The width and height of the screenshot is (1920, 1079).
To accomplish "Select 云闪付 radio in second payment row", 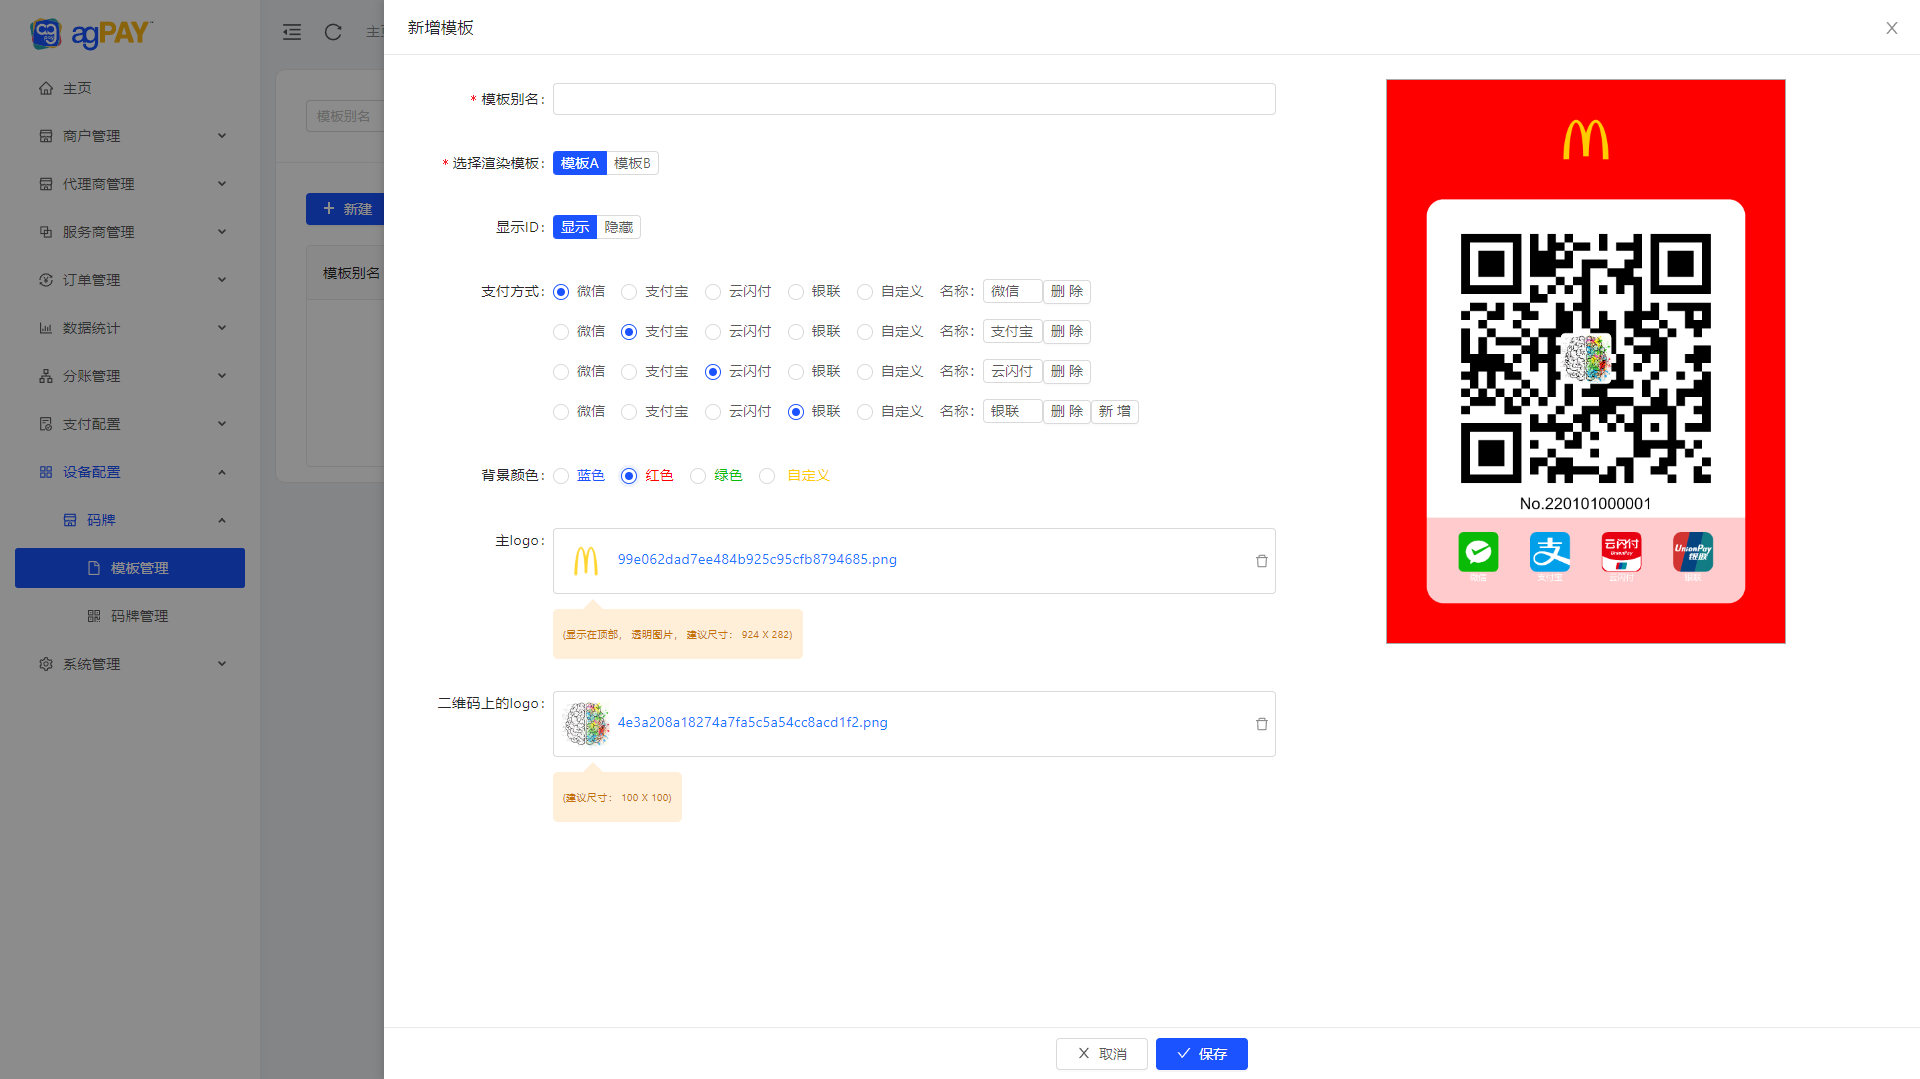I will pyautogui.click(x=713, y=332).
